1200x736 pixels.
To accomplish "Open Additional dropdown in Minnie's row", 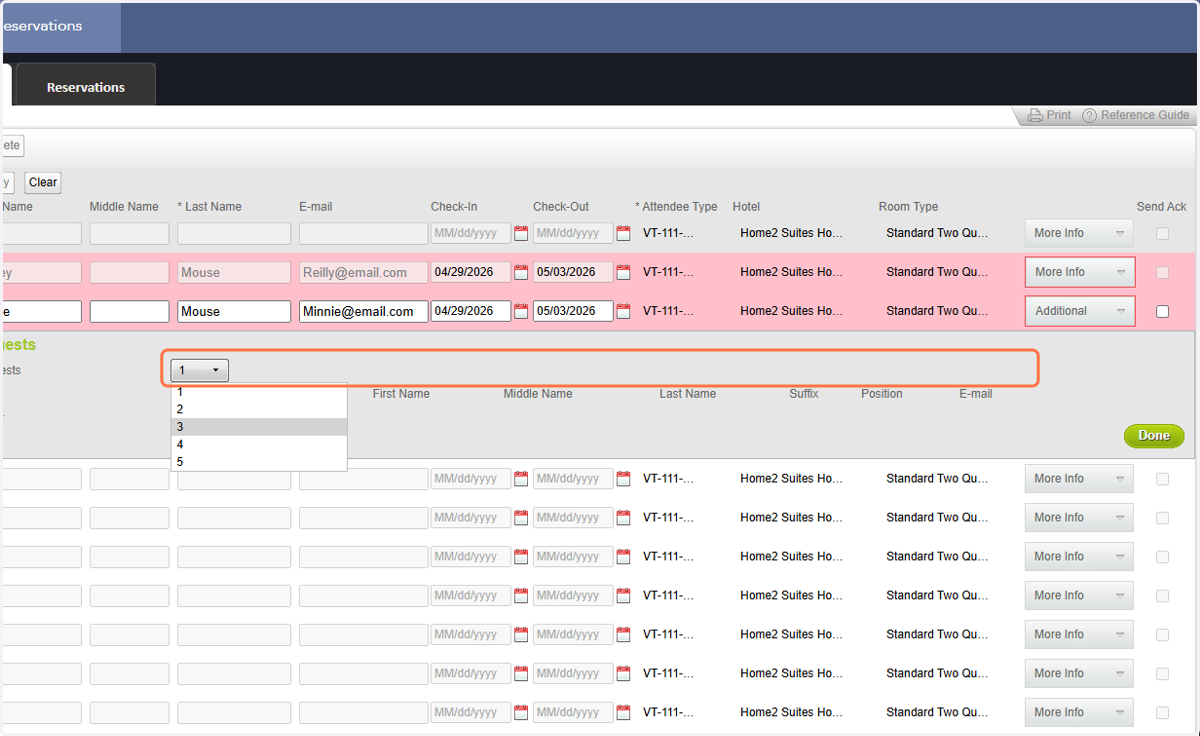I will (x=1080, y=311).
